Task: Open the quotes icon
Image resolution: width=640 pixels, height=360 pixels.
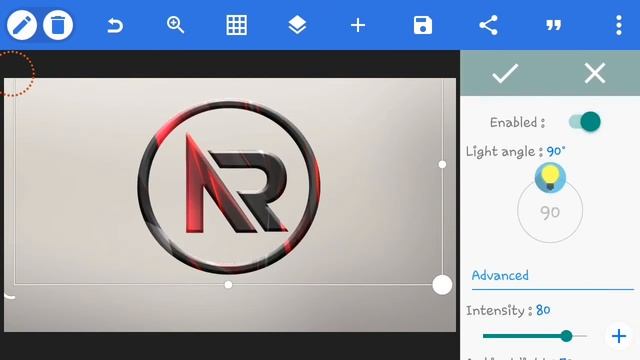Action: click(553, 26)
